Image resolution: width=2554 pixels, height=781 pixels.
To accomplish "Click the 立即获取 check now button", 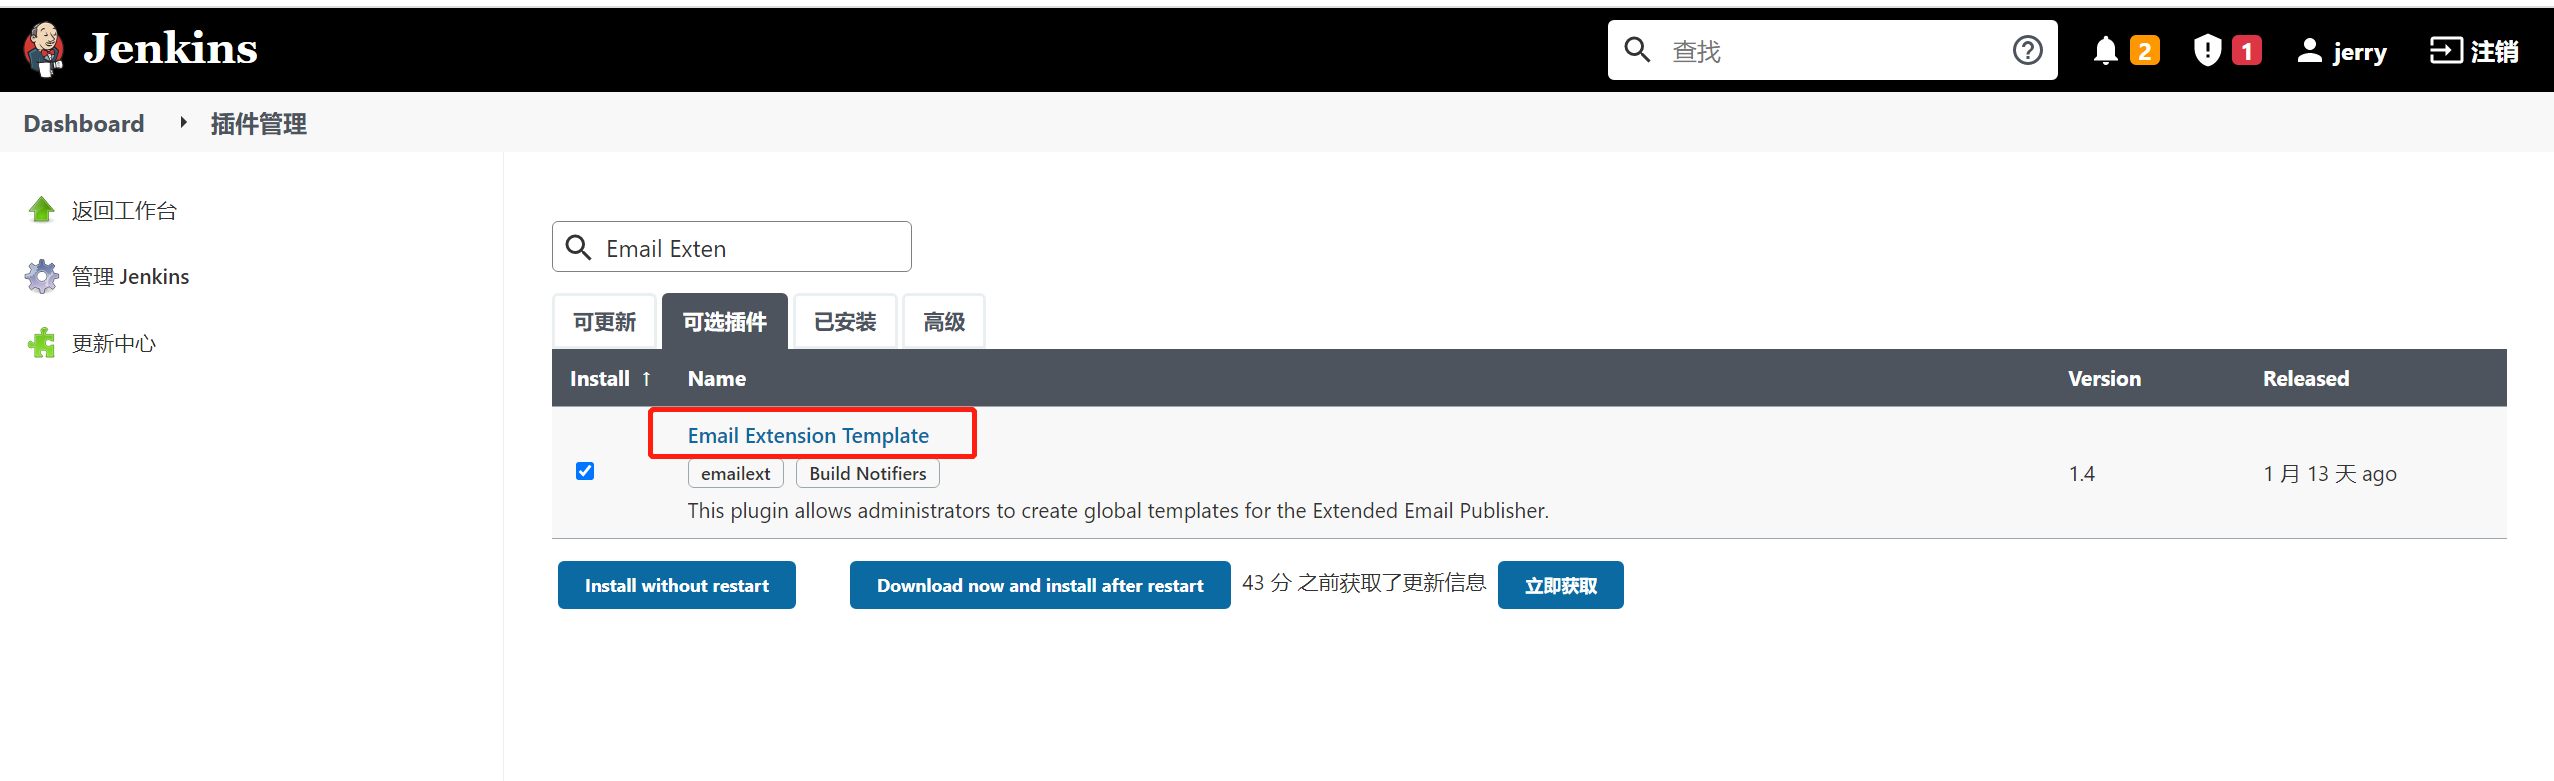I will pyautogui.click(x=1560, y=585).
